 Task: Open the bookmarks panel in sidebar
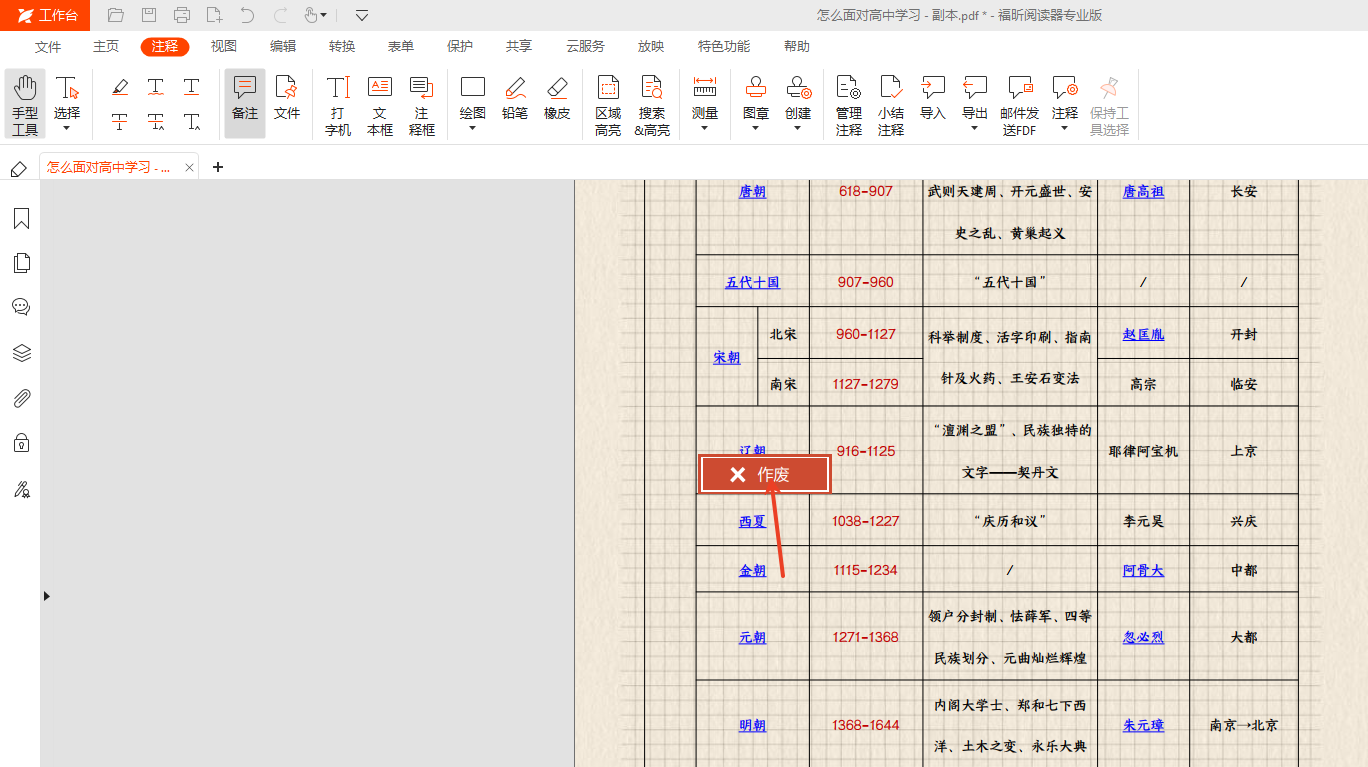[x=21, y=219]
